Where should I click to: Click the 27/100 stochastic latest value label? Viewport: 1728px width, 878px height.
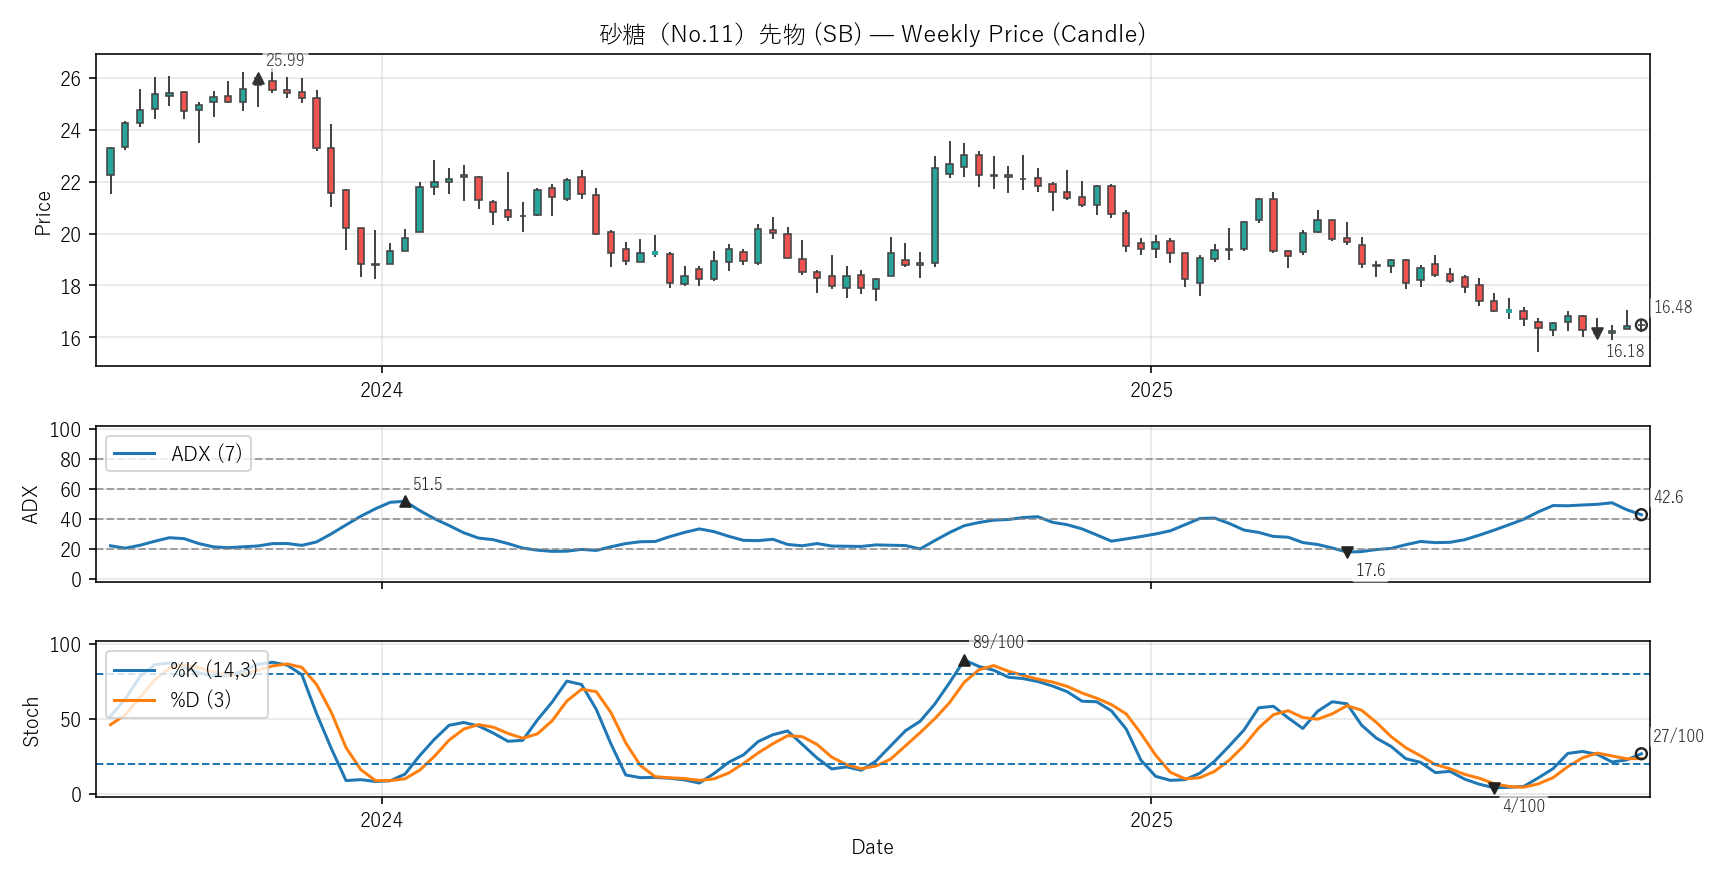click(1678, 736)
